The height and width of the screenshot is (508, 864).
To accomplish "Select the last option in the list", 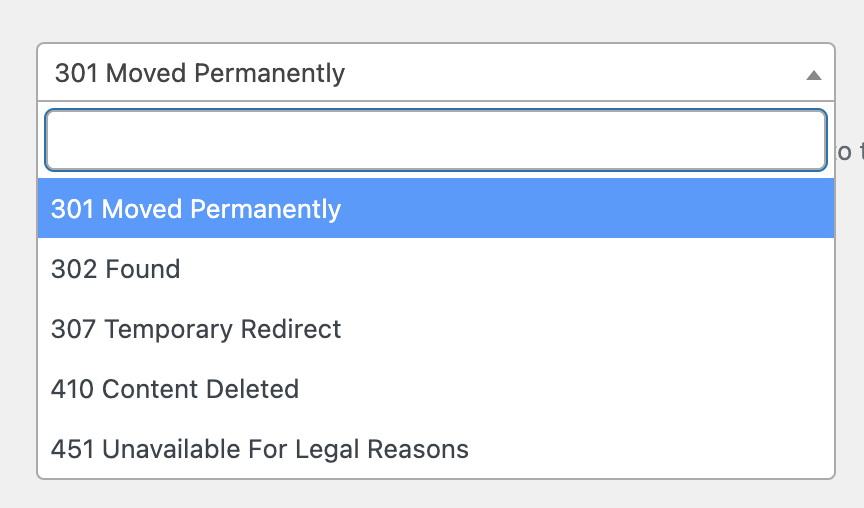I will click(260, 449).
